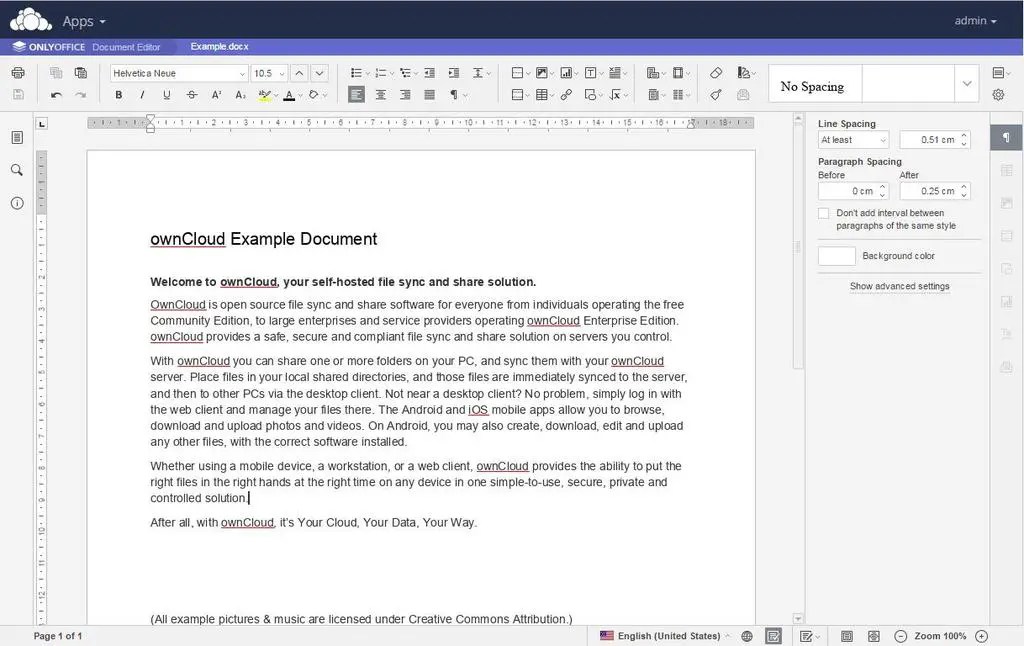
Task: Open the At least line spacing dropdown
Action: [x=854, y=140]
